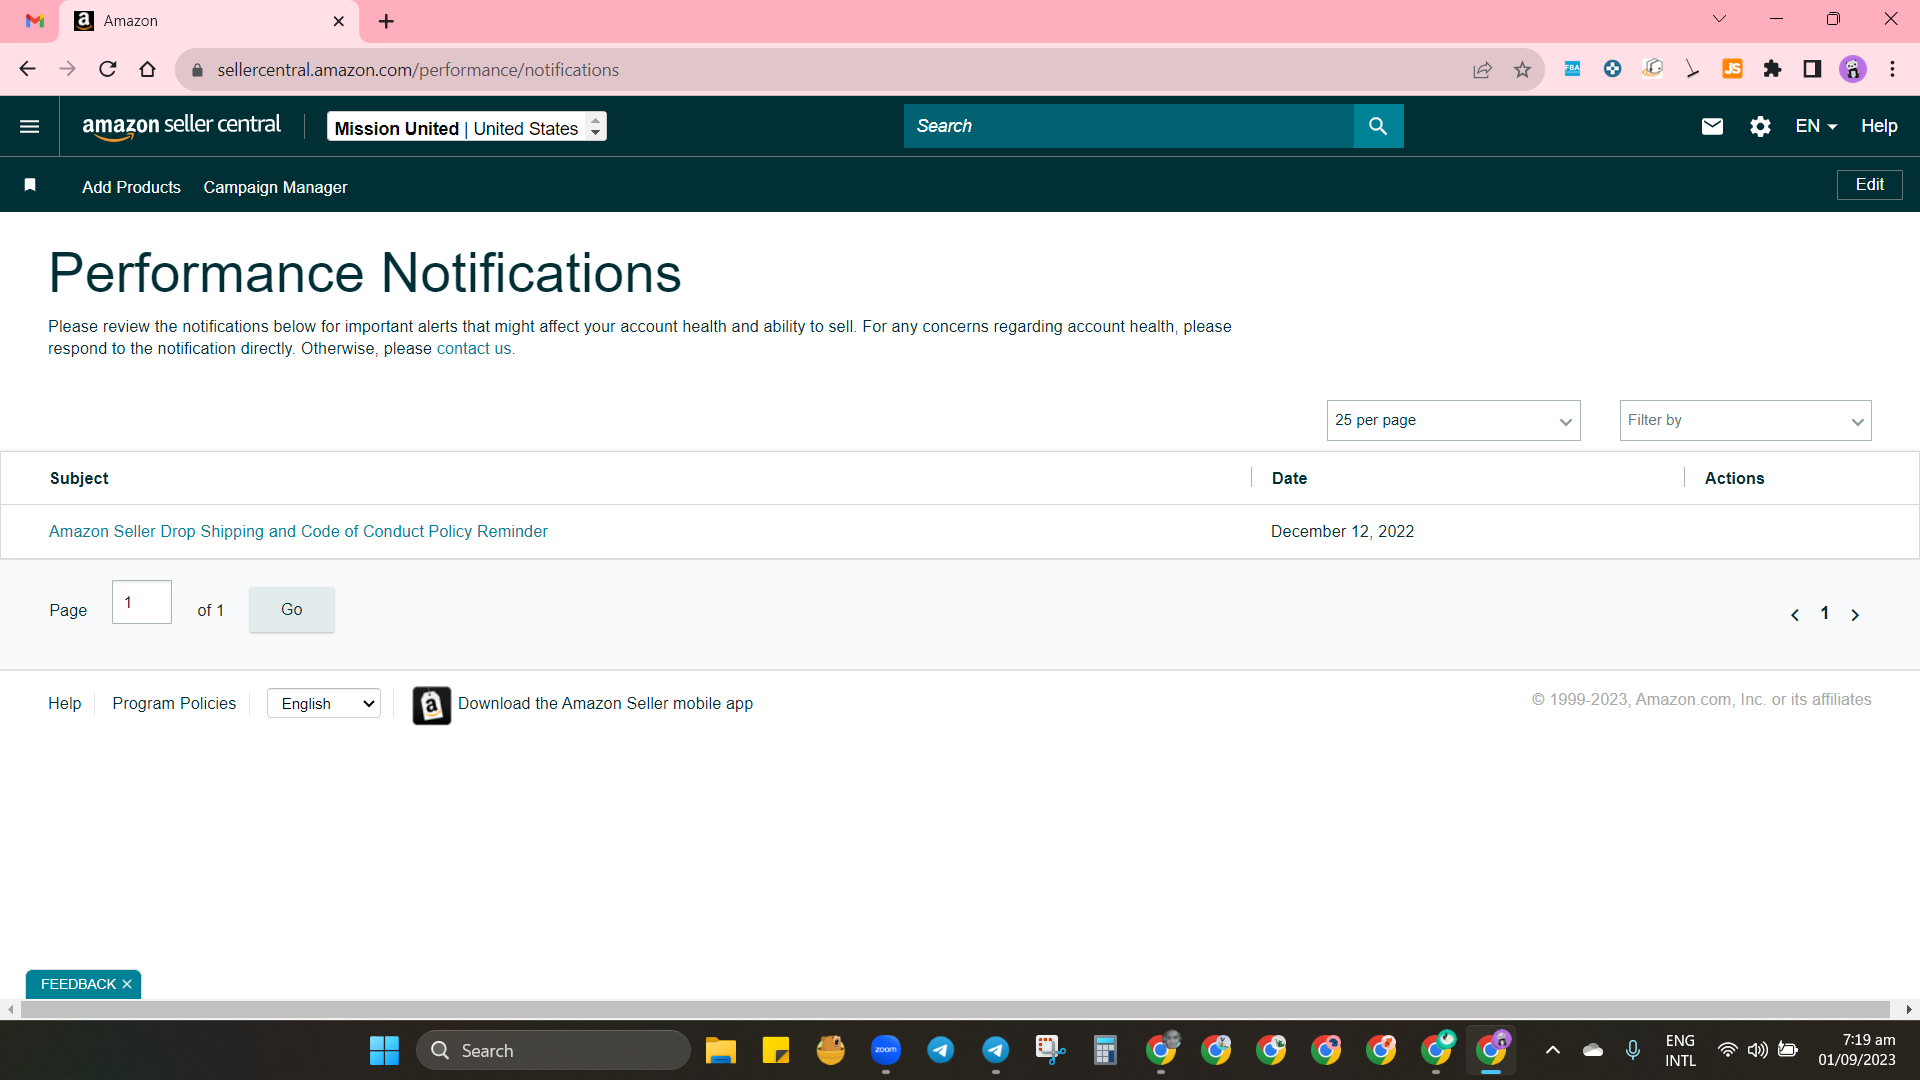Open File Explorer from taskbar

[721, 1050]
